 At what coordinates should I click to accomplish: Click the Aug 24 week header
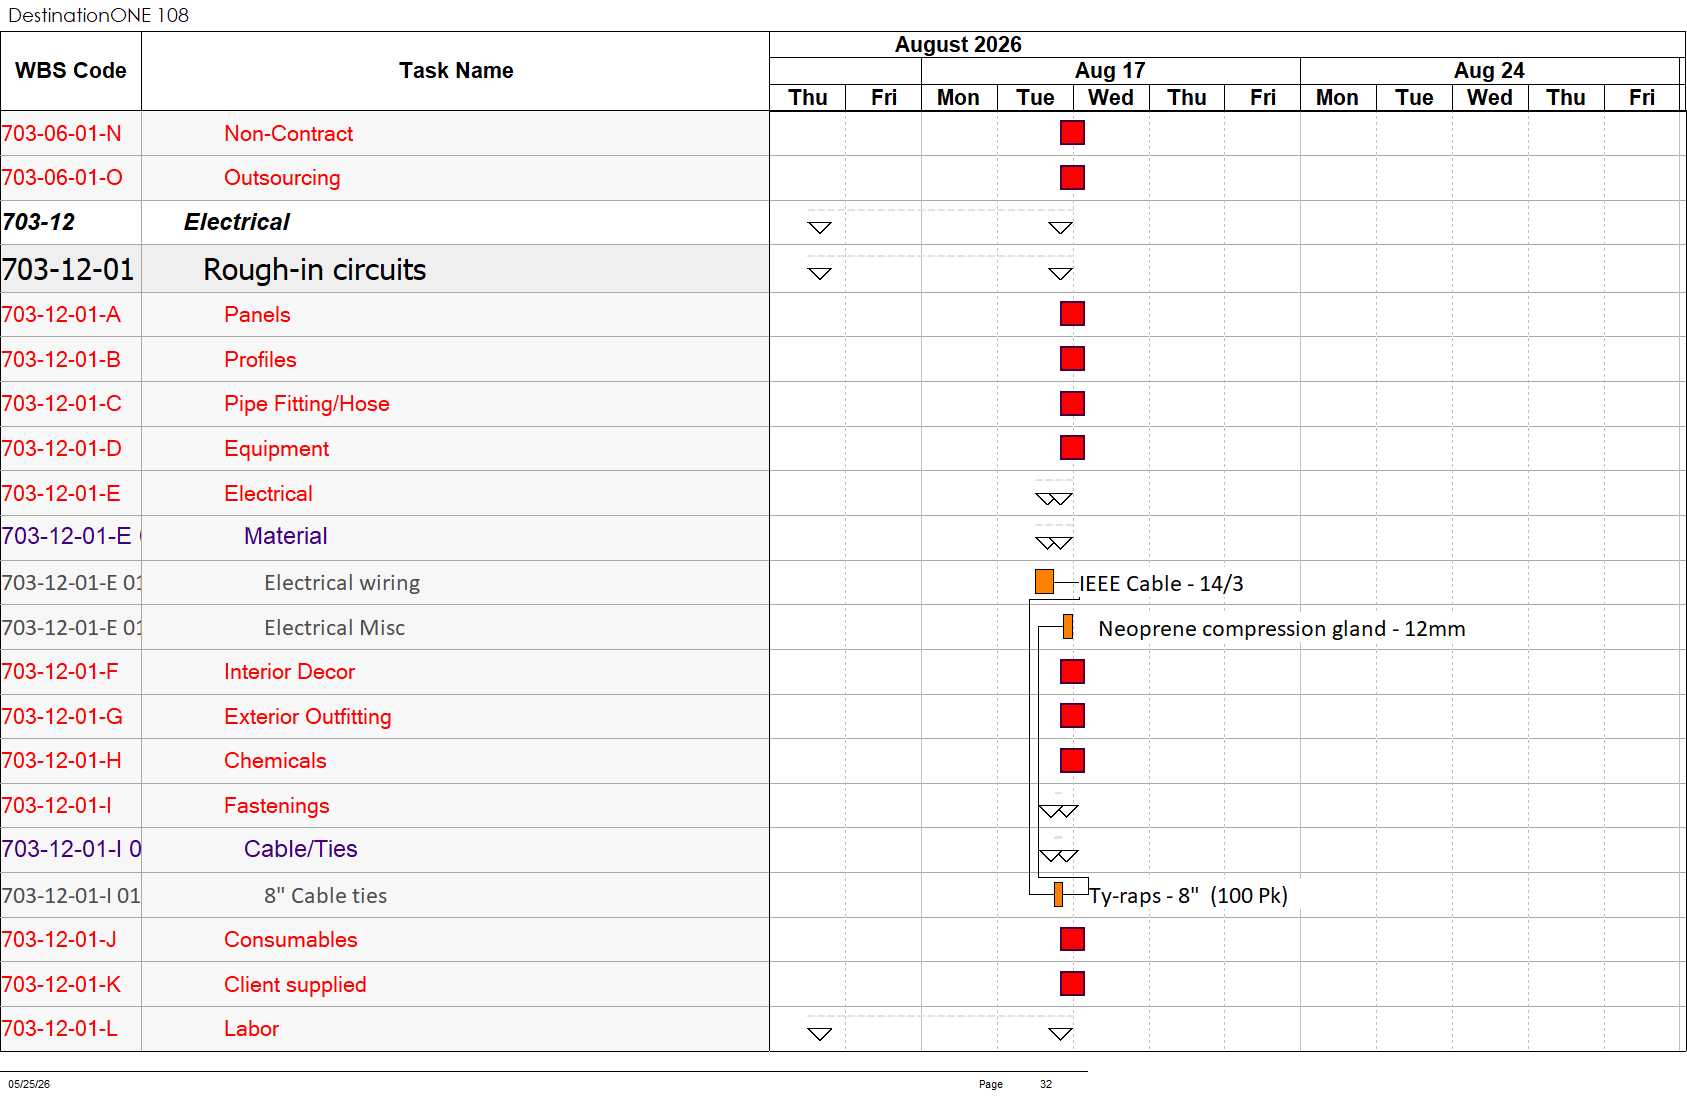click(x=1489, y=71)
